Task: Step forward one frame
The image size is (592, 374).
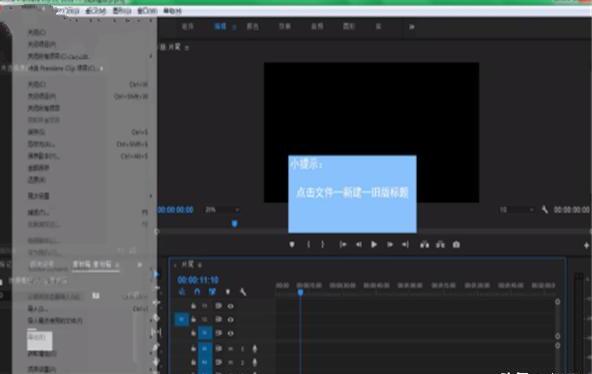Action: (x=390, y=245)
